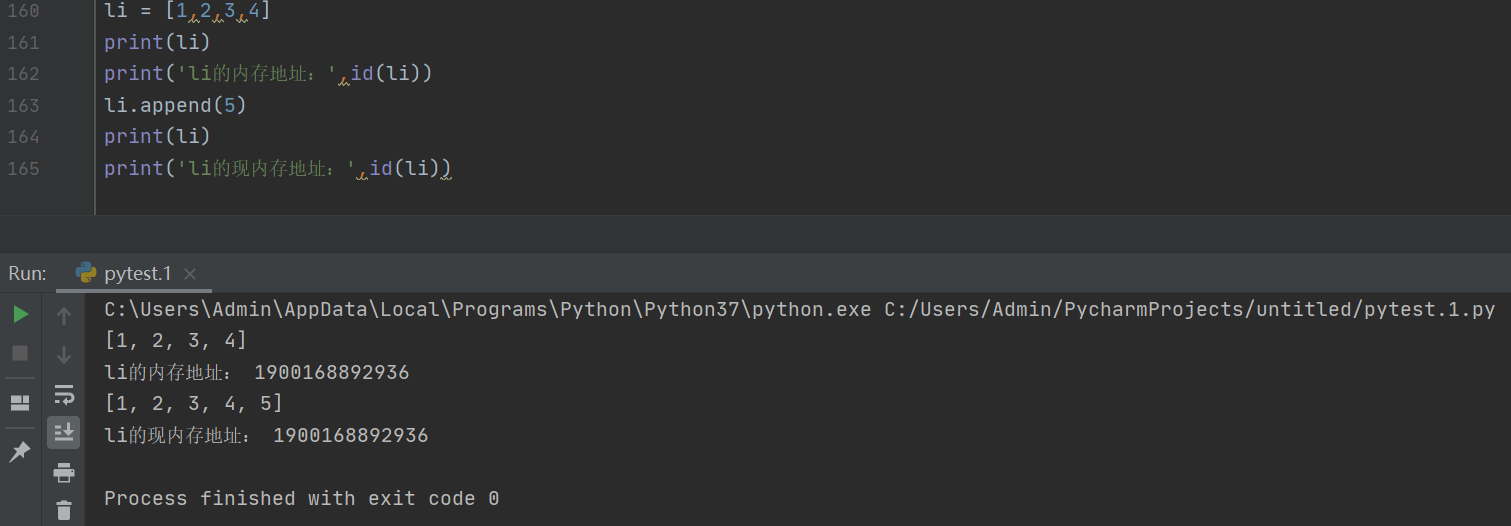Place the cursor in li.append(5) code line

click(x=175, y=105)
